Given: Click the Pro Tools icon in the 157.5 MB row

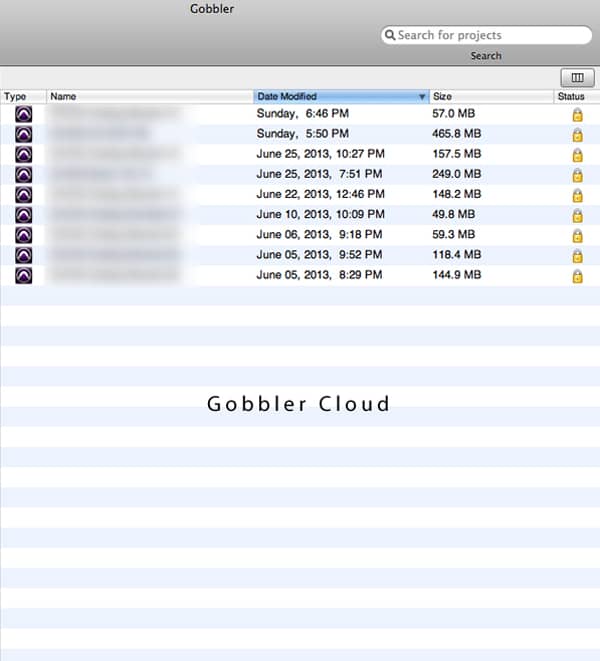Looking at the screenshot, I should pyautogui.click(x=24, y=155).
